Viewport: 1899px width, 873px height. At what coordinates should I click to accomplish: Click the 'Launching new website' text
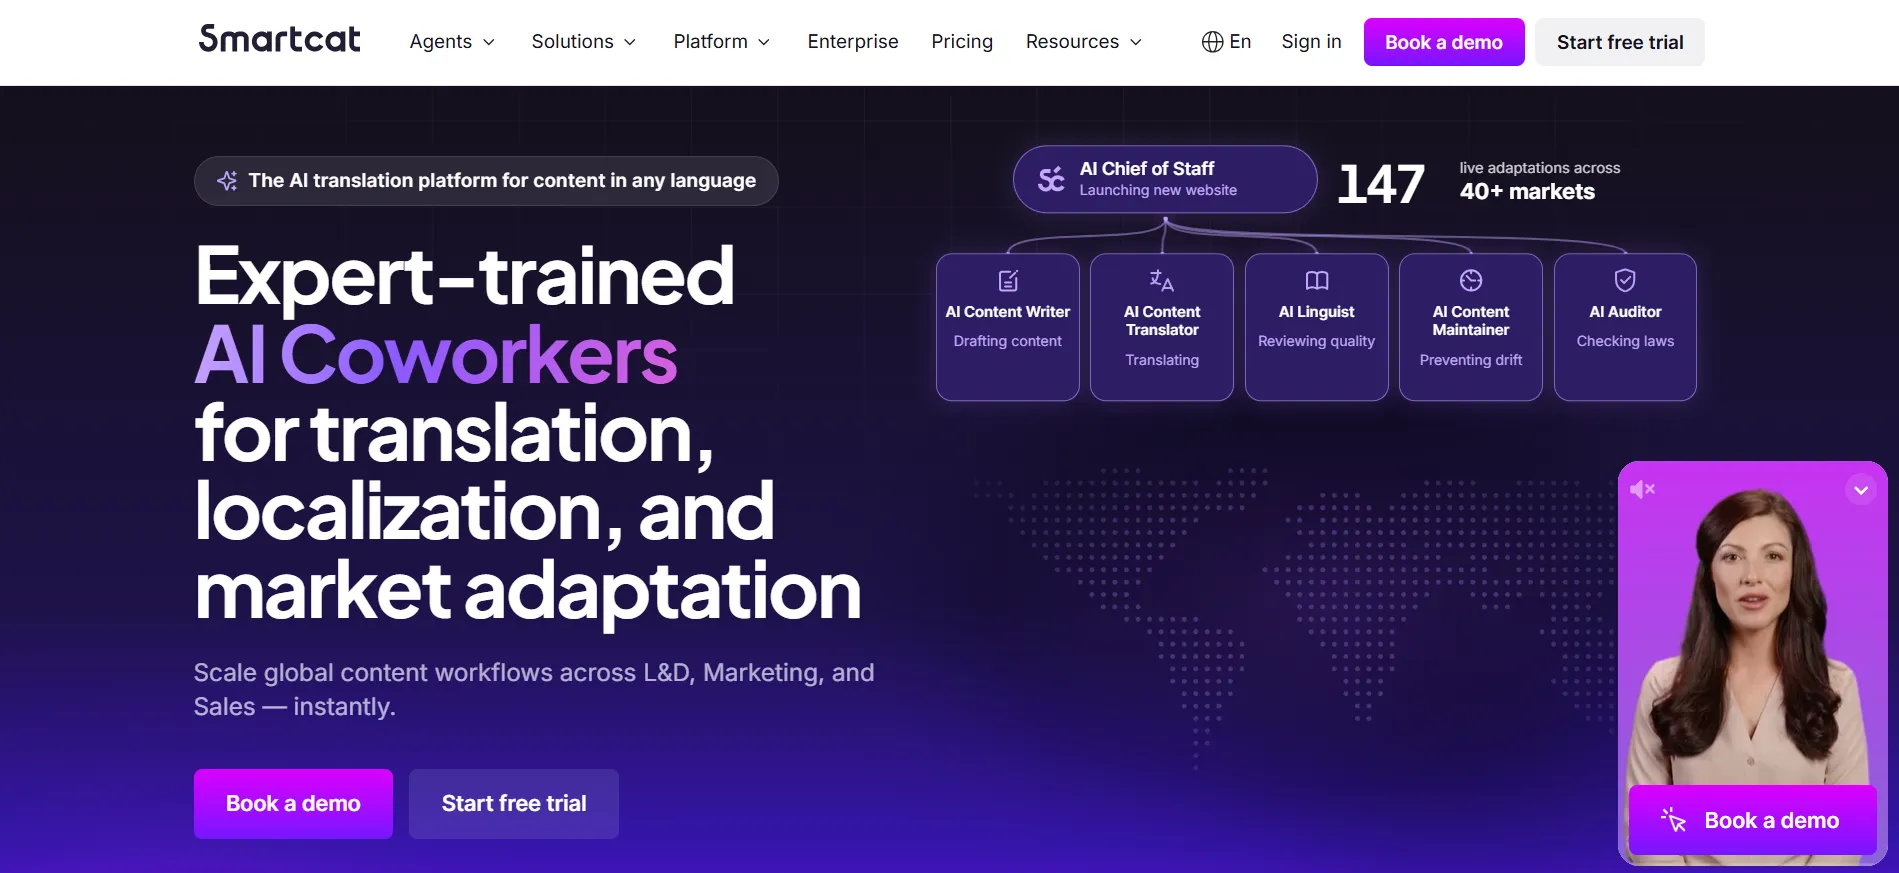point(1158,190)
